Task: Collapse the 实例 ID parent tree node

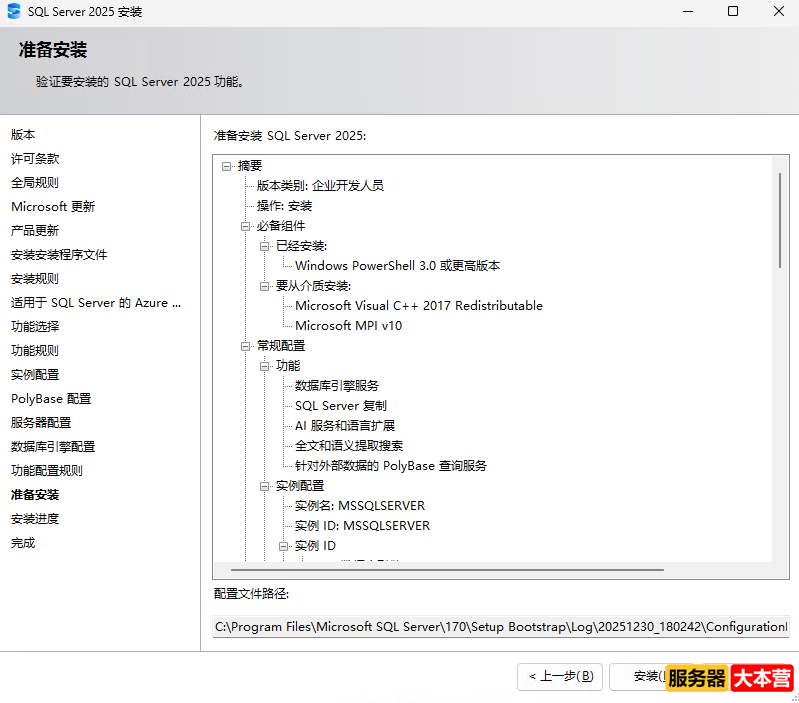Action: pyautogui.click(x=283, y=547)
